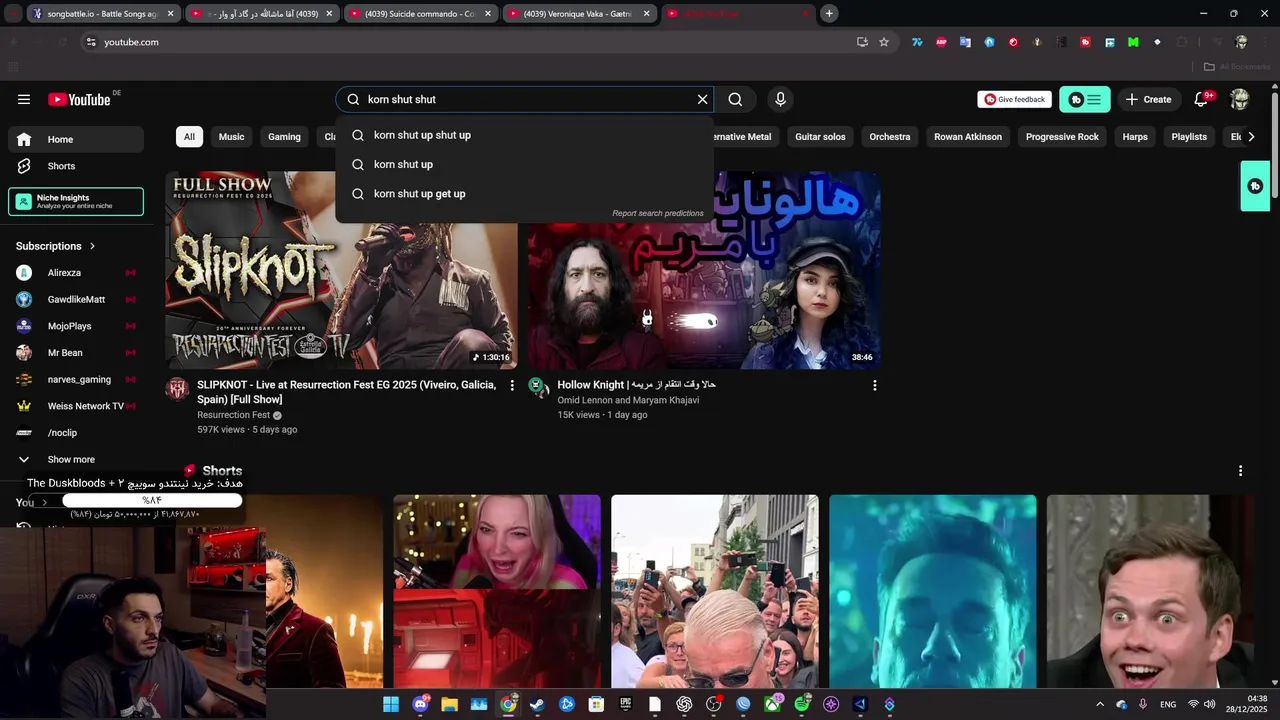Open Steam from the taskbar
Image resolution: width=1280 pixels, height=720 pixels.
(x=537, y=704)
